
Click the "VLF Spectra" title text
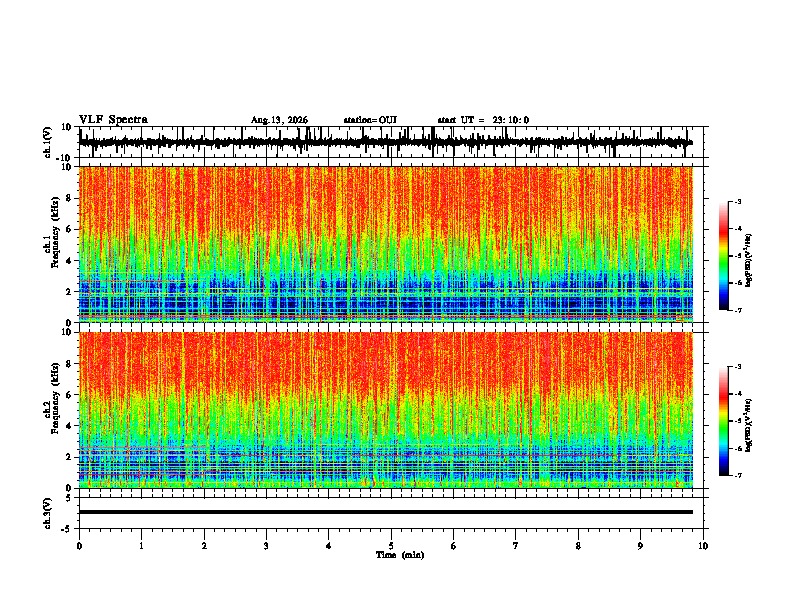pyautogui.click(x=113, y=120)
